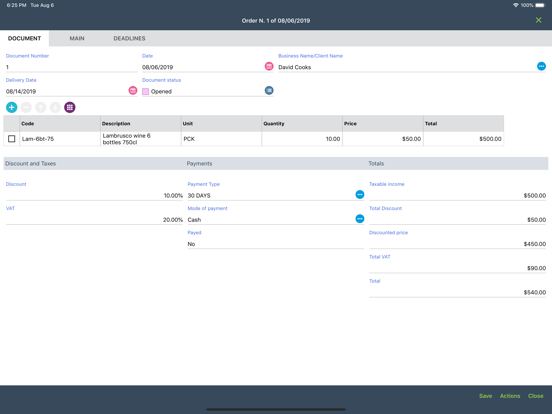Click the Taxable income value $500.00

534,195
